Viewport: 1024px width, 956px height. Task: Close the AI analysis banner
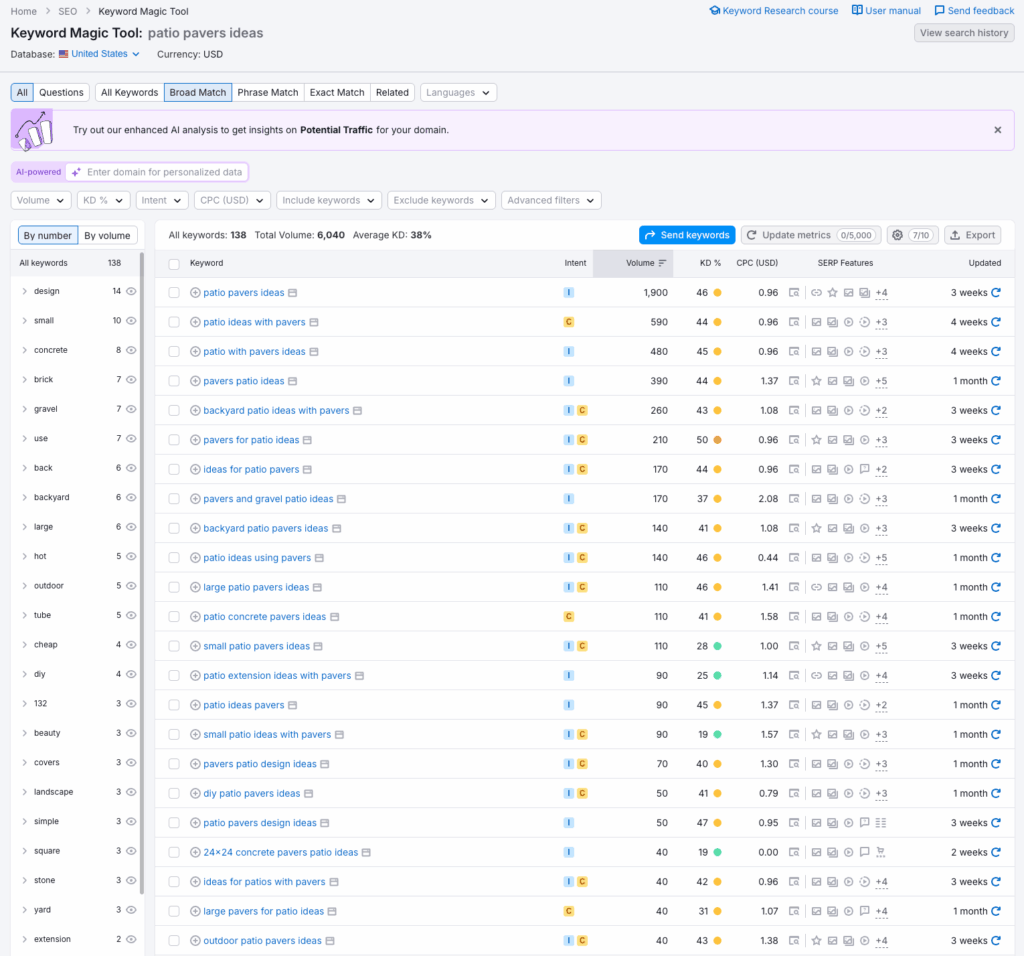(997, 130)
